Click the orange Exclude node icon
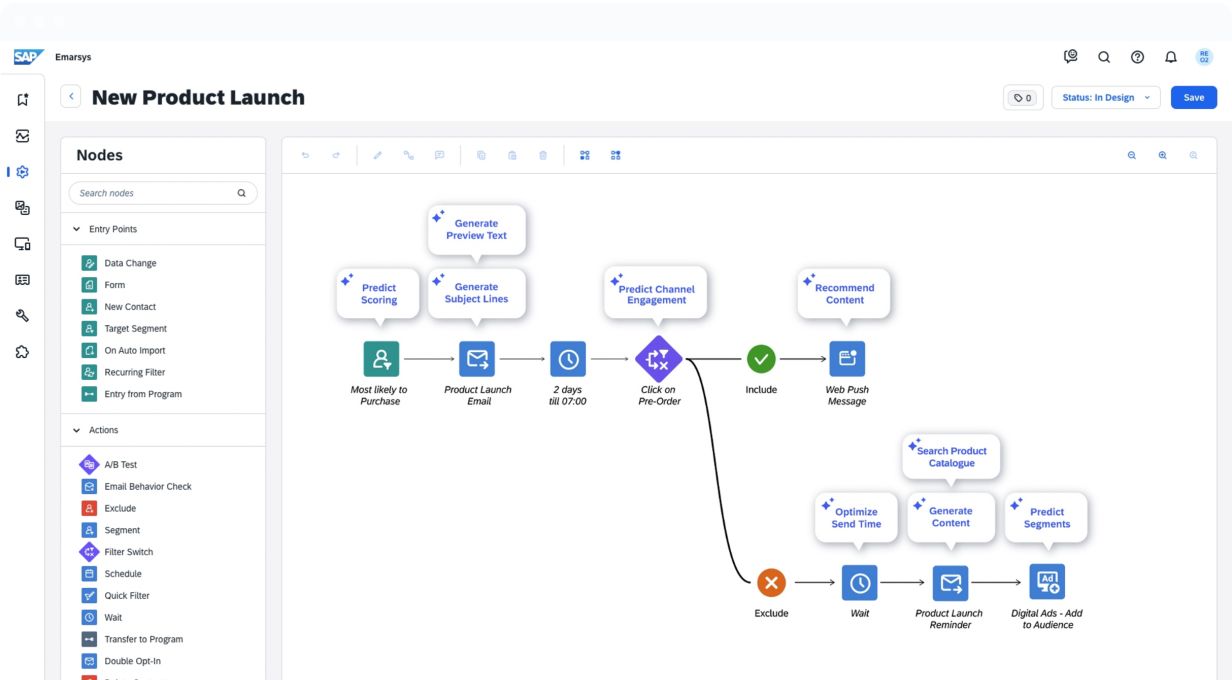The height and width of the screenshot is (680, 1232). pyautogui.click(x=771, y=582)
